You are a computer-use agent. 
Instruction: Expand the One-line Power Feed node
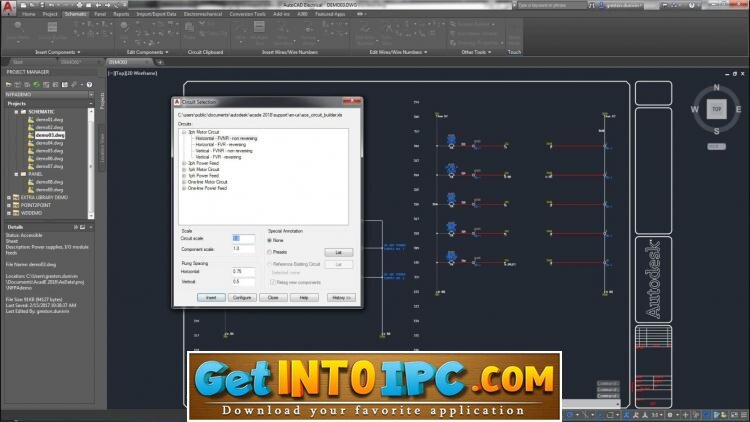click(x=184, y=188)
